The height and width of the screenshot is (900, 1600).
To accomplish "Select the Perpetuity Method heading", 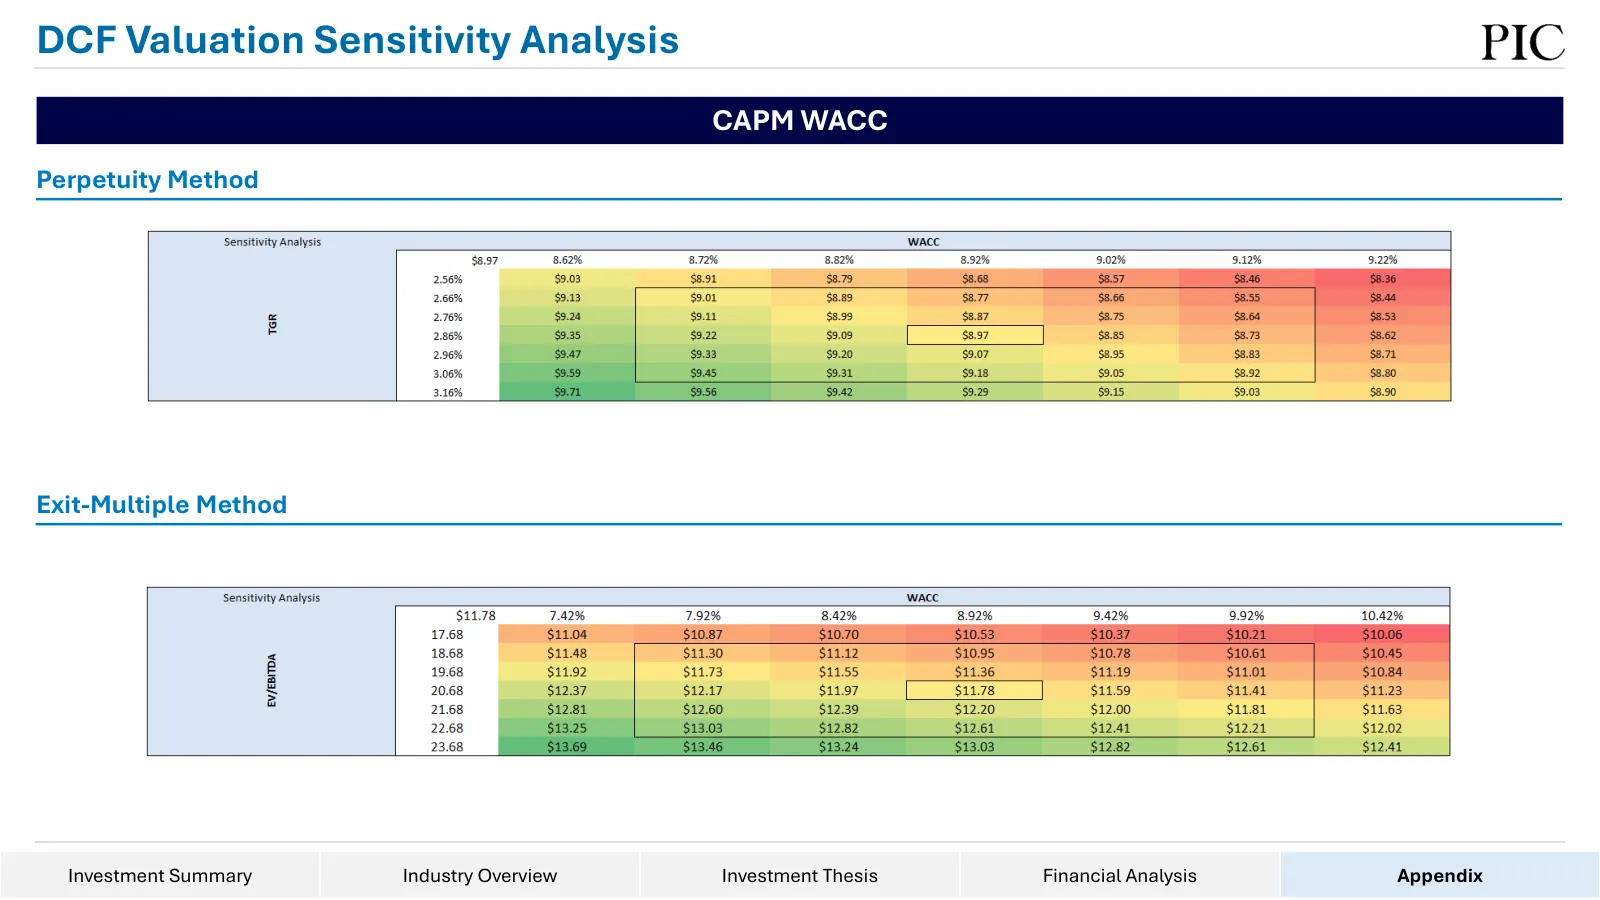I will 148,180.
